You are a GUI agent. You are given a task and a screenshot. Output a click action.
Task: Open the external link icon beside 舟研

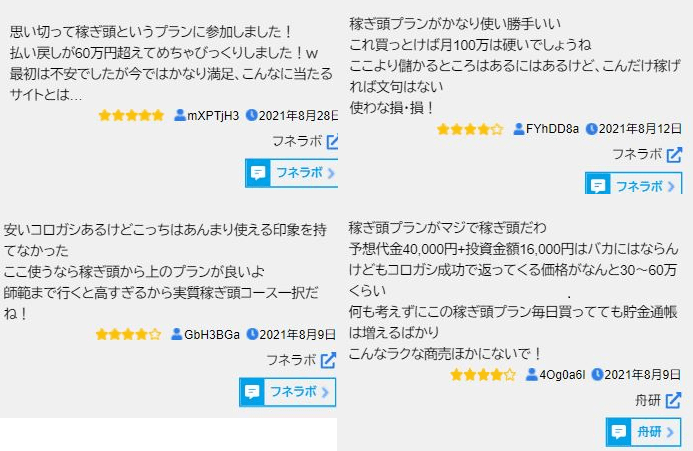click(673, 400)
